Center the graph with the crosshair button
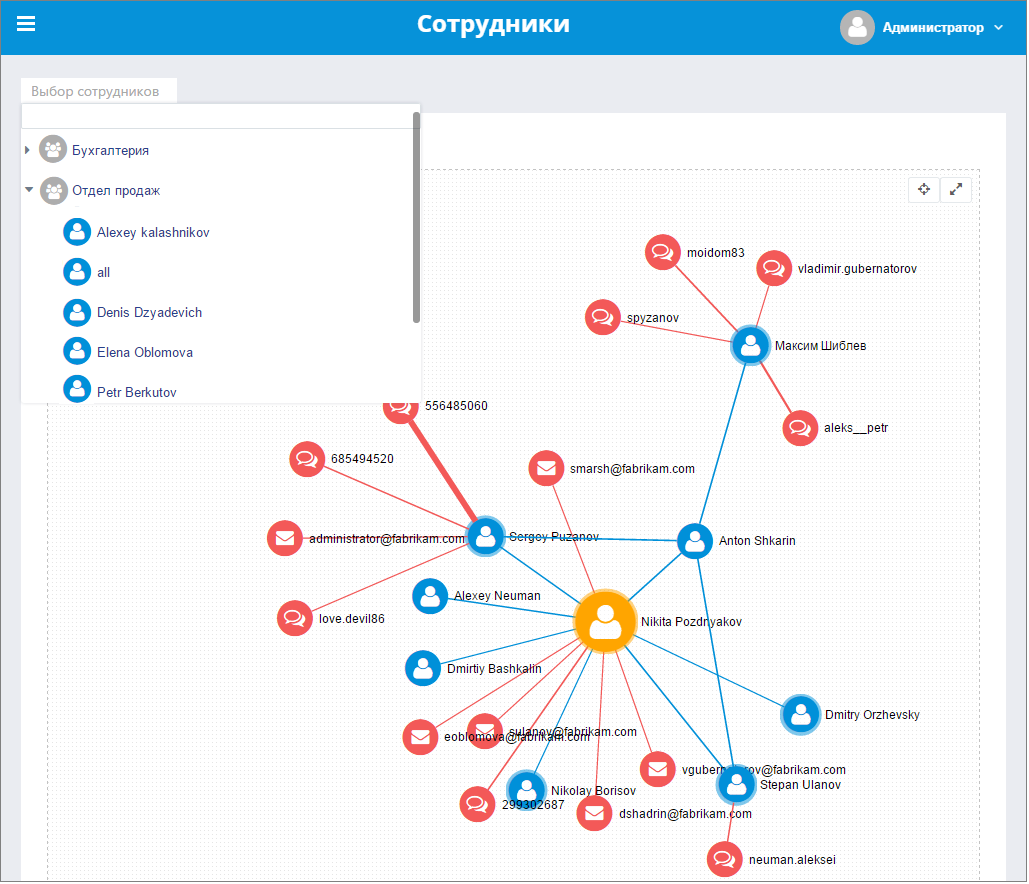Viewport: 1029px width, 884px height. [x=924, y=190]
